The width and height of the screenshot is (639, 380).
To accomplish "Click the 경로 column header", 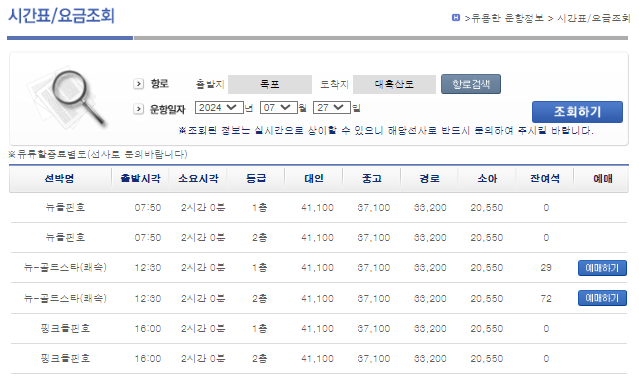I will [430, 178].
